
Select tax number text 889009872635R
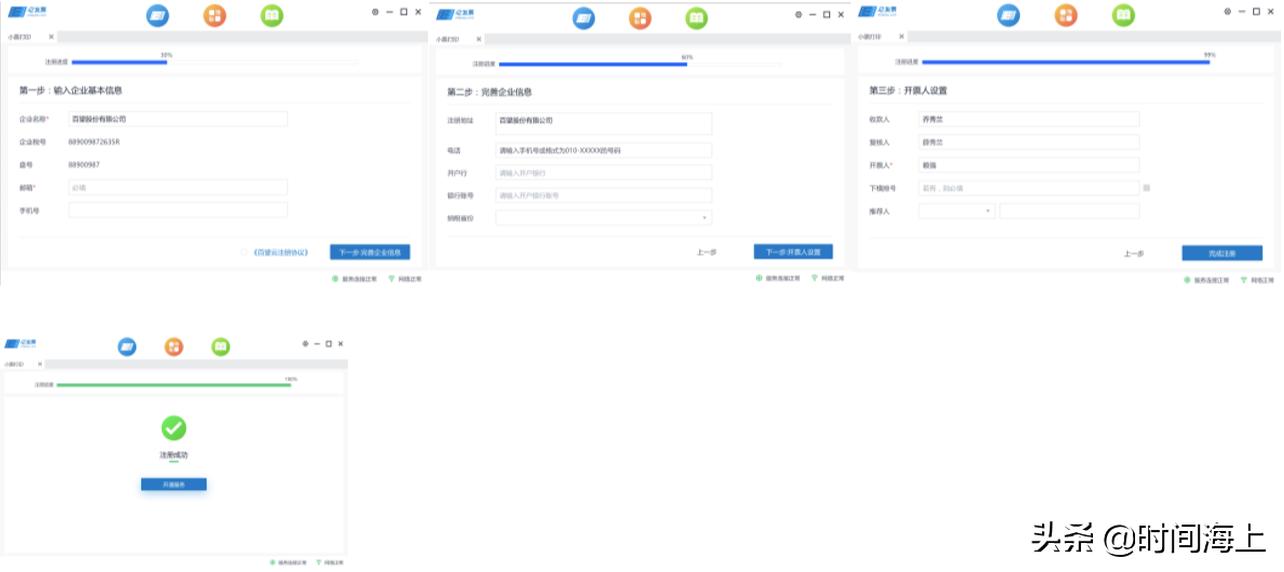click(94, 142)
